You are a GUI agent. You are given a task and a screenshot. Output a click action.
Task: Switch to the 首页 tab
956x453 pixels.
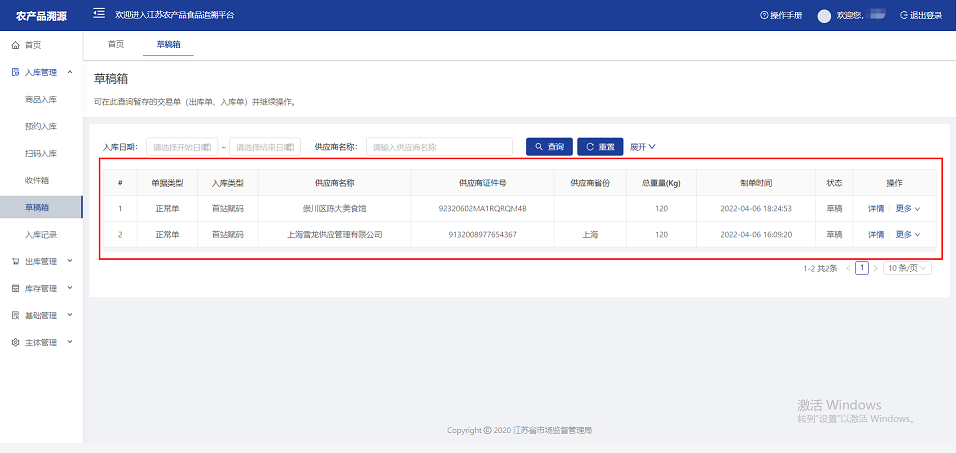pos(116,44)
